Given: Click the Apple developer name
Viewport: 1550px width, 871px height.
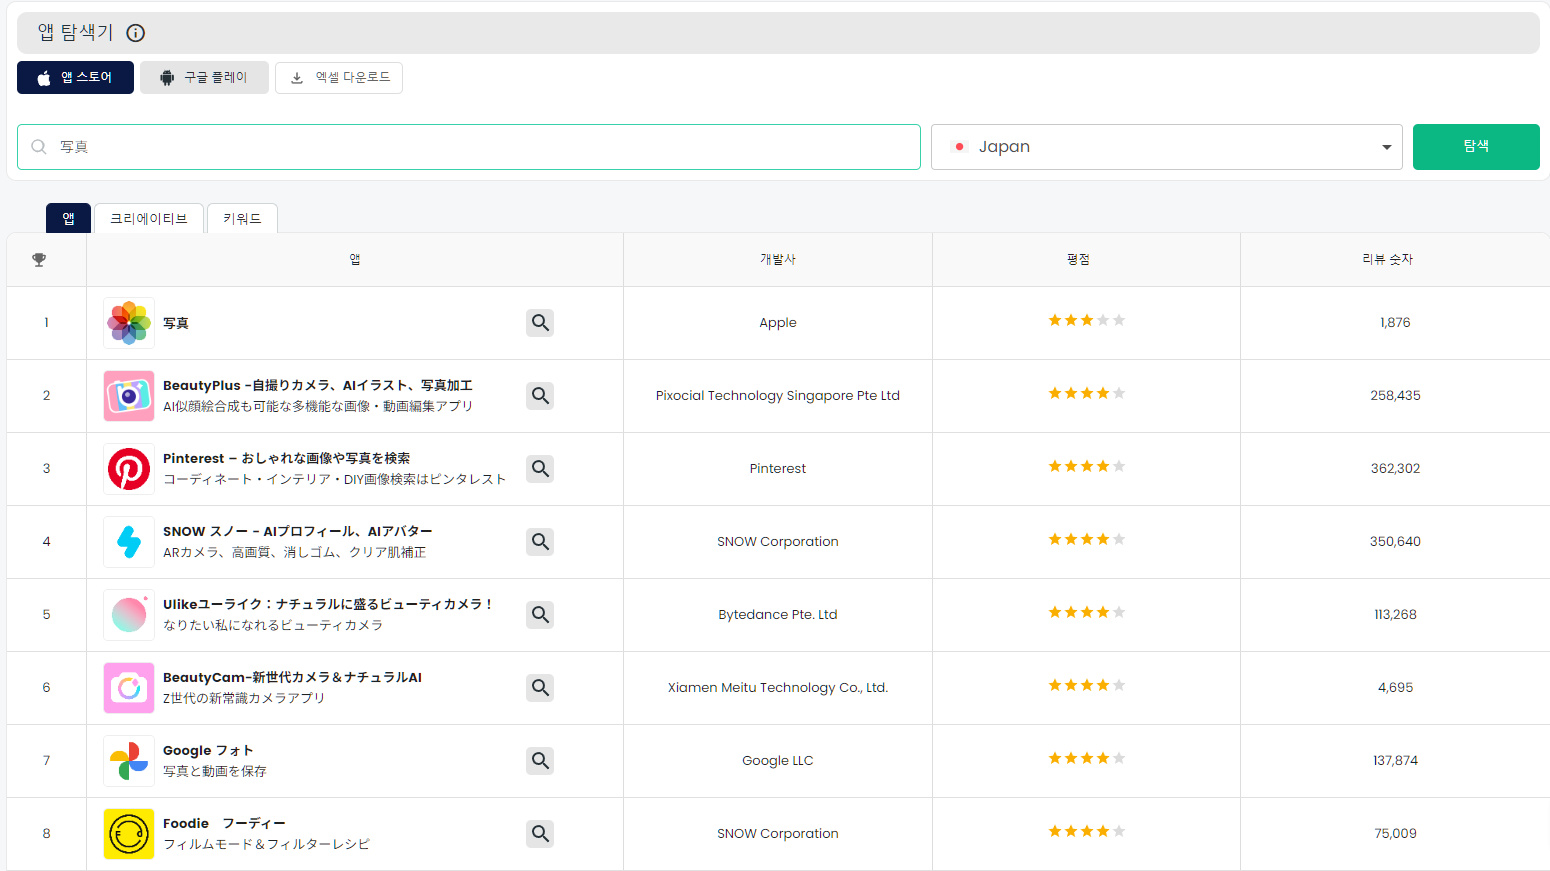Looking at the screenshot, I should pyautogui.click(x=778, y=323).
